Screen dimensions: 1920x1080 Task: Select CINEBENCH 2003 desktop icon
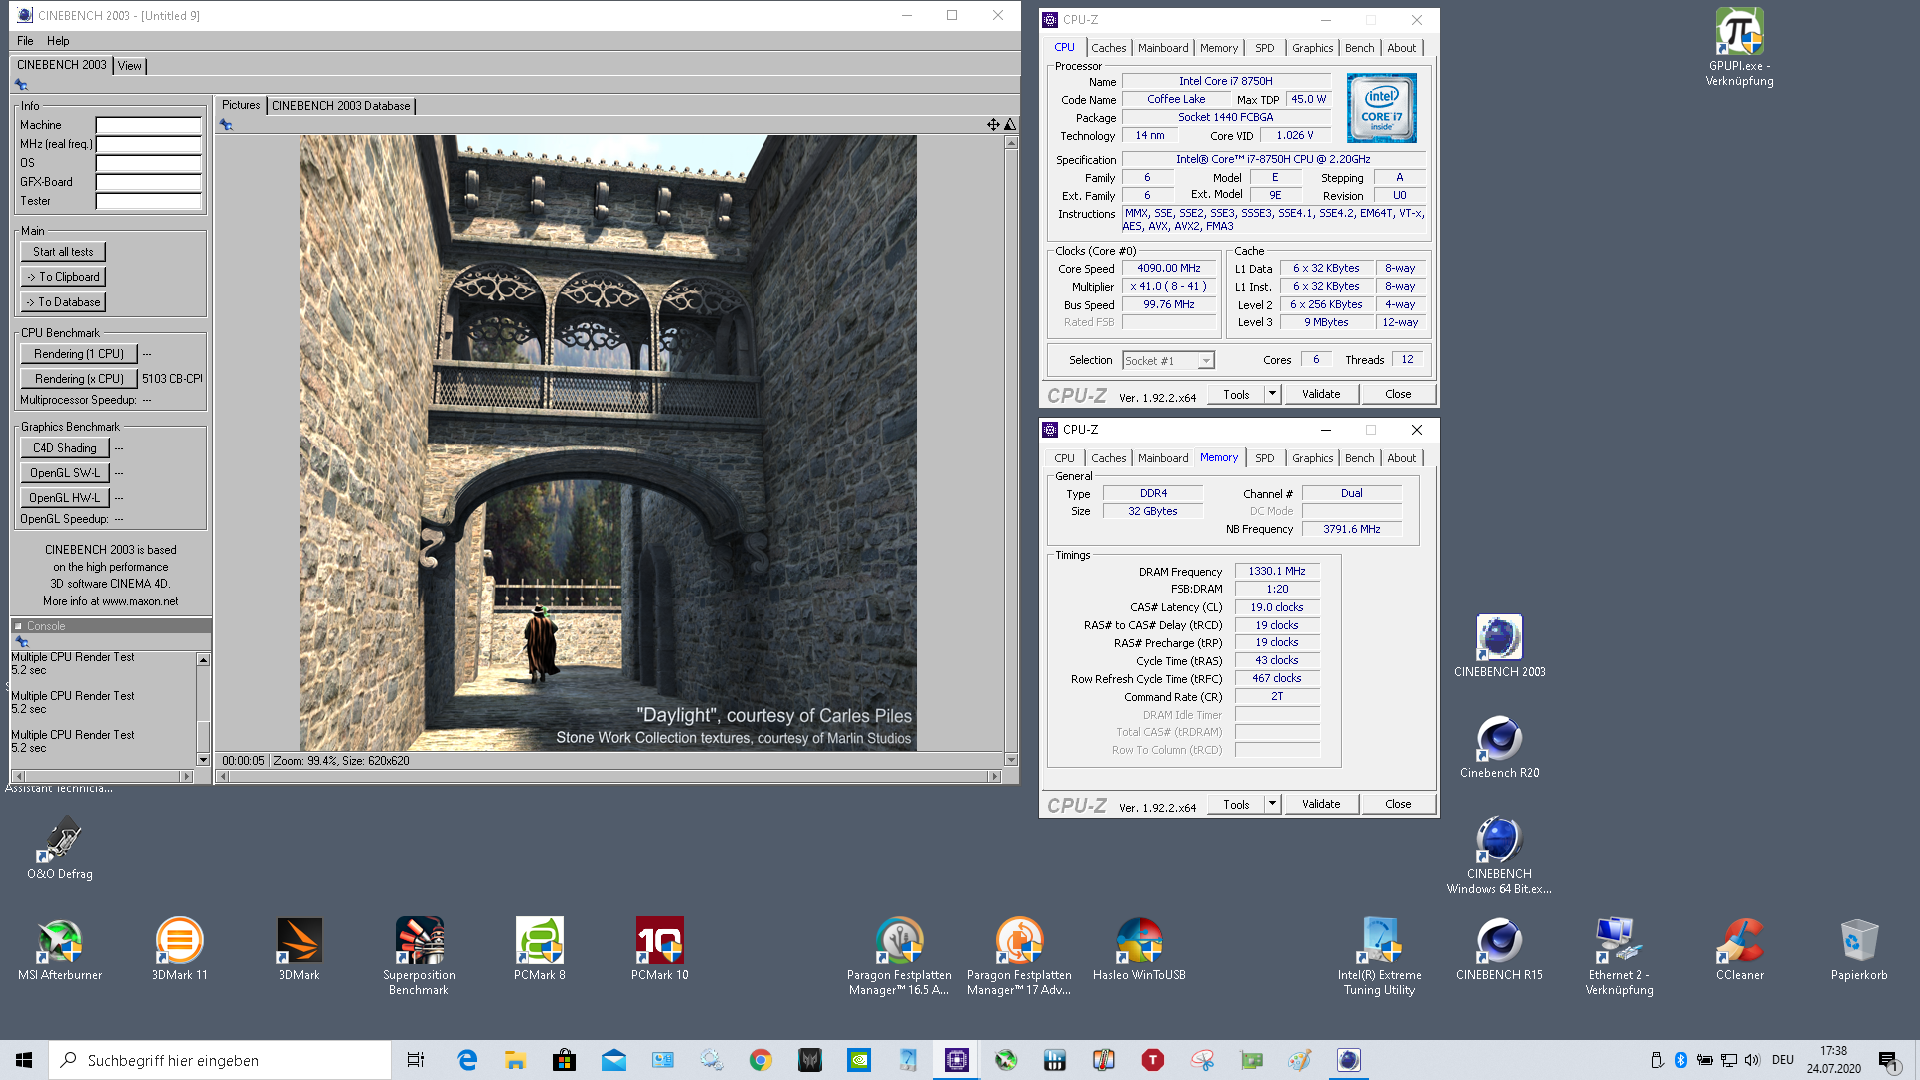pos(1499,646)
